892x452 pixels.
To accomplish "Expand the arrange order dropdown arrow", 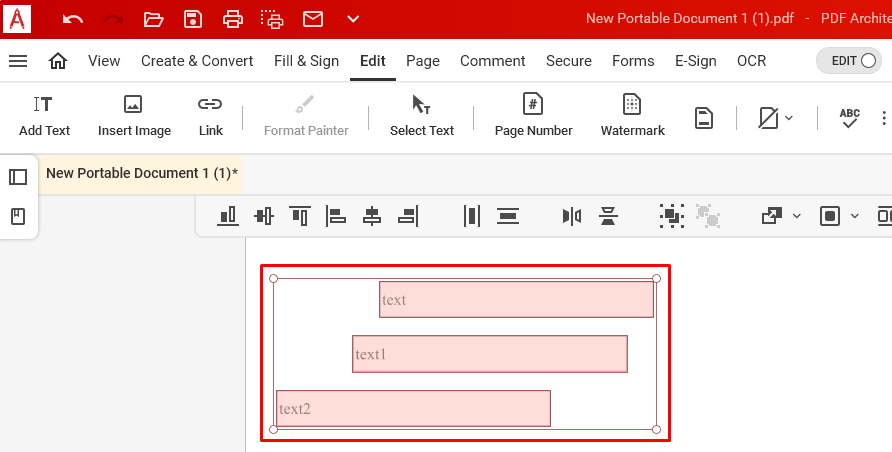I will 796,216.
